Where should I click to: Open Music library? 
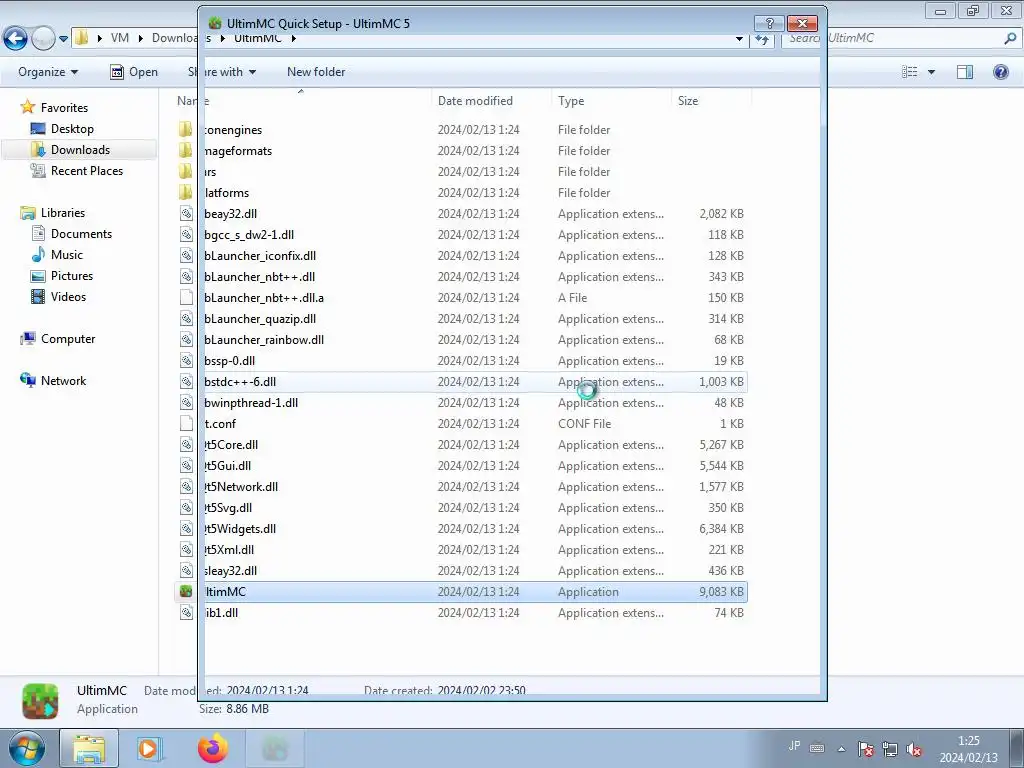coord(67,255)
